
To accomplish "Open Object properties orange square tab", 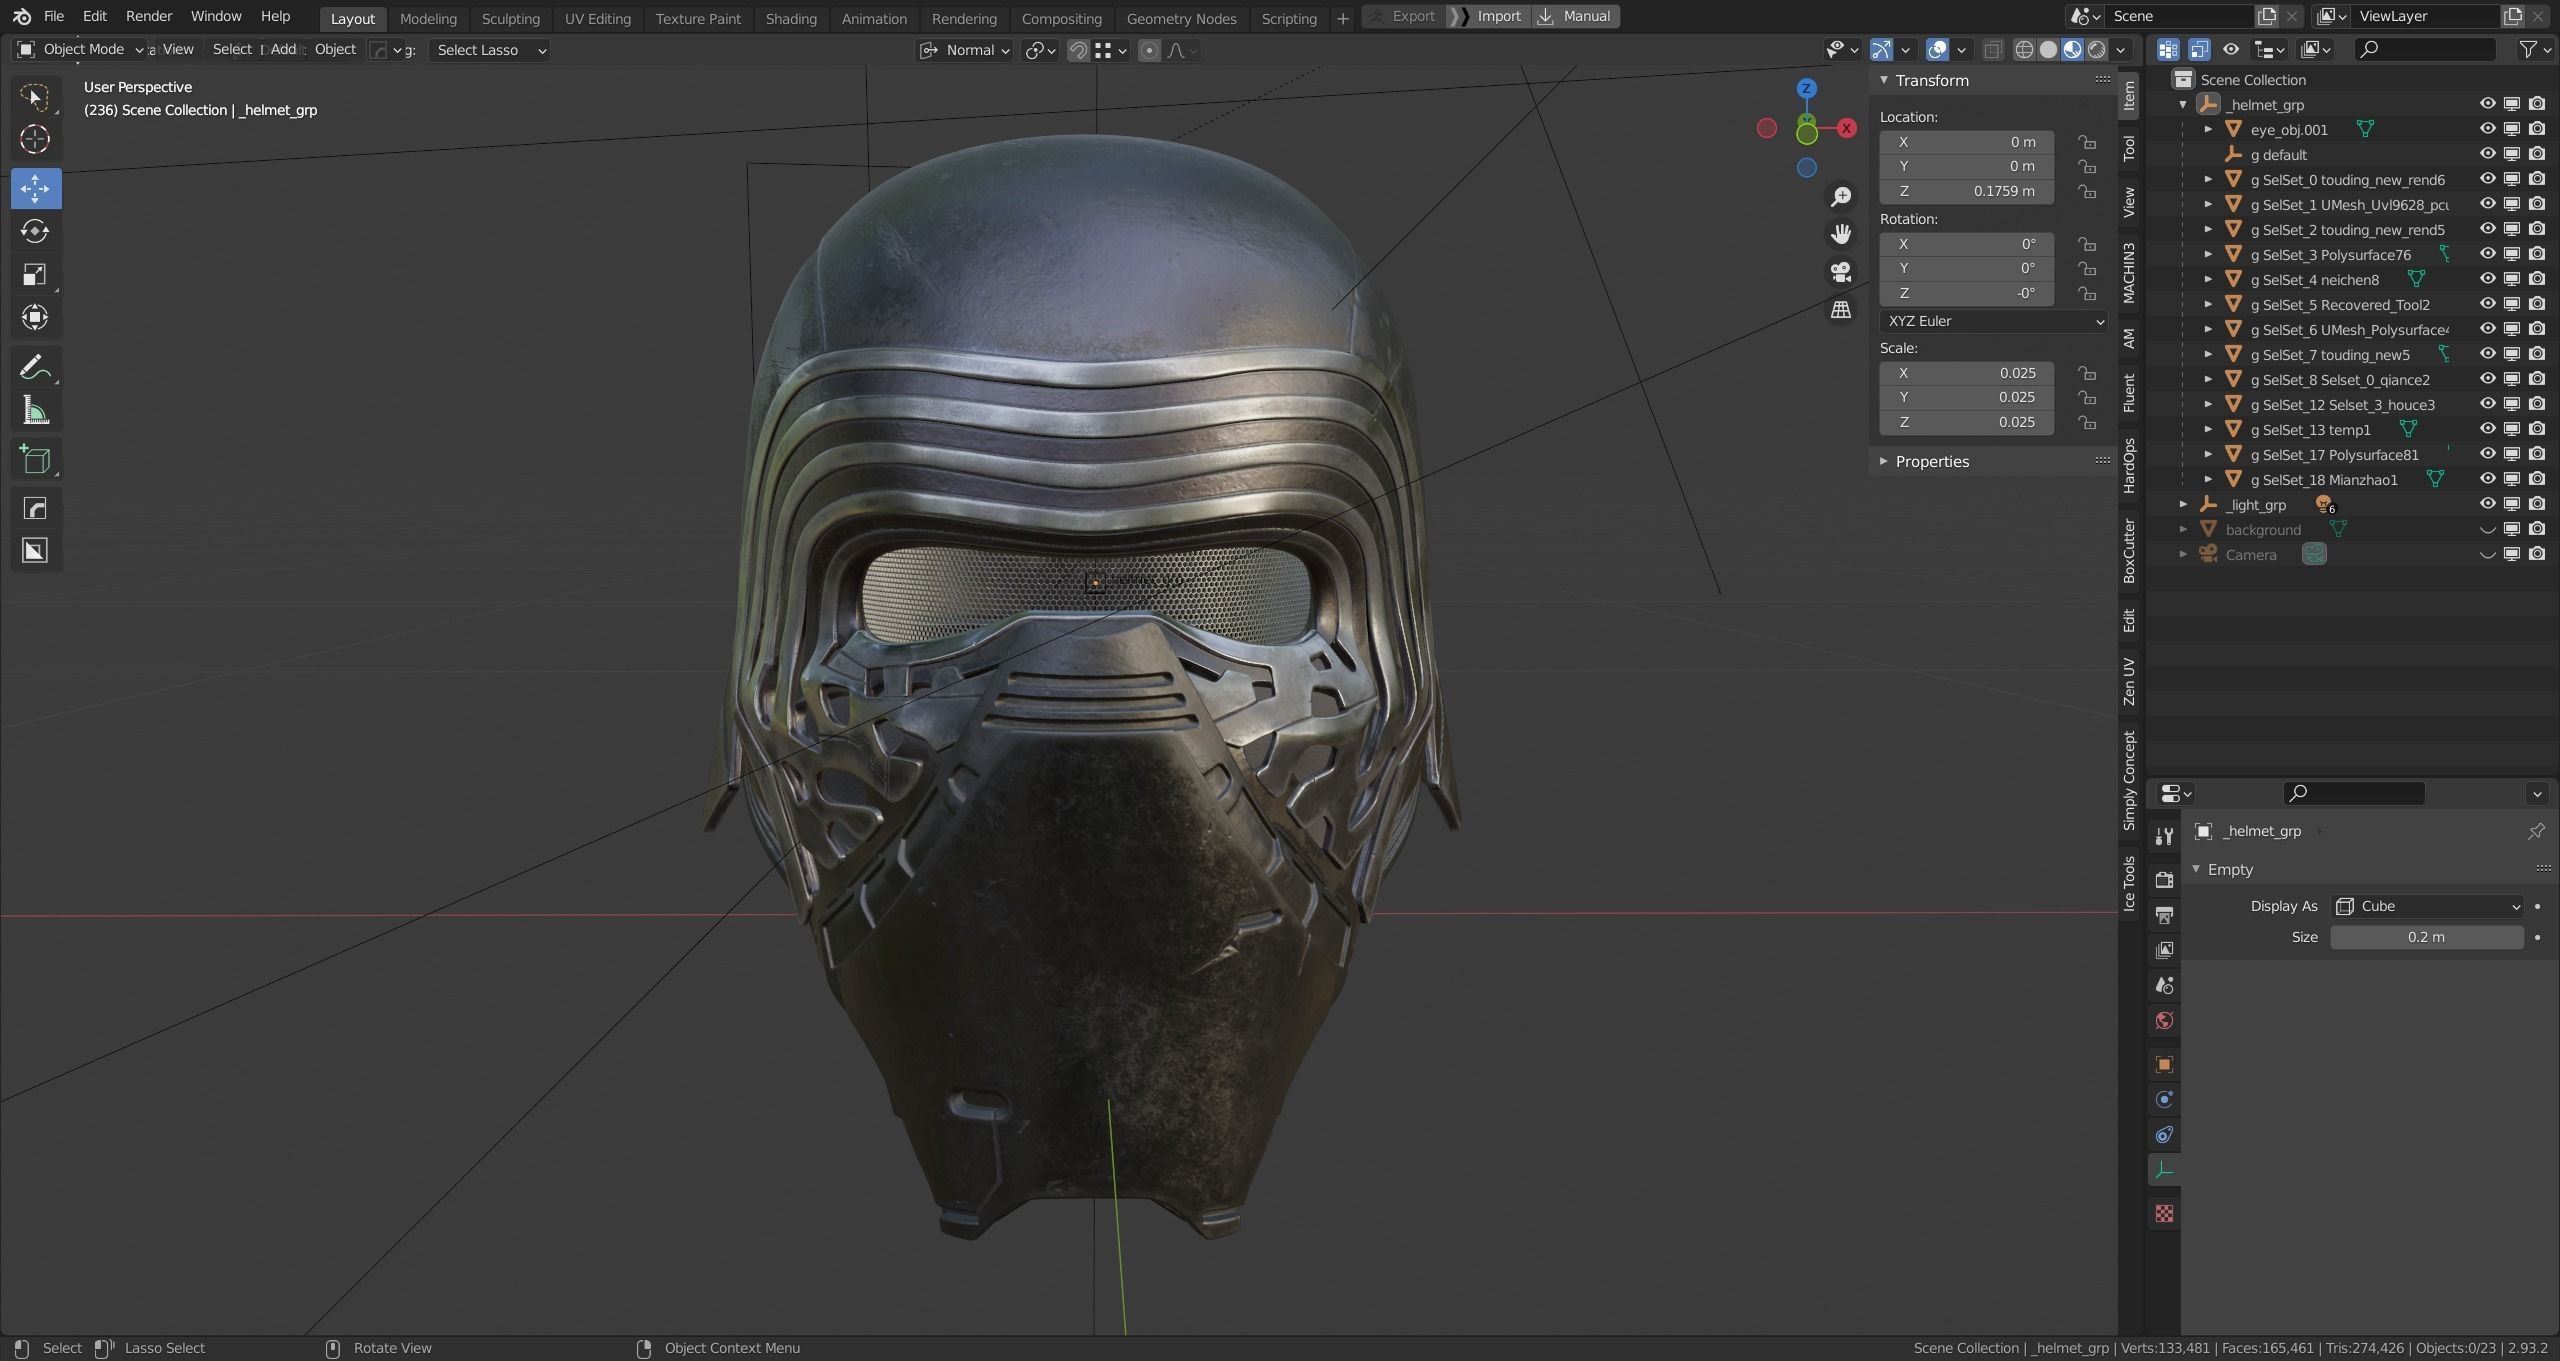I will click(x=2164, y=1064).
